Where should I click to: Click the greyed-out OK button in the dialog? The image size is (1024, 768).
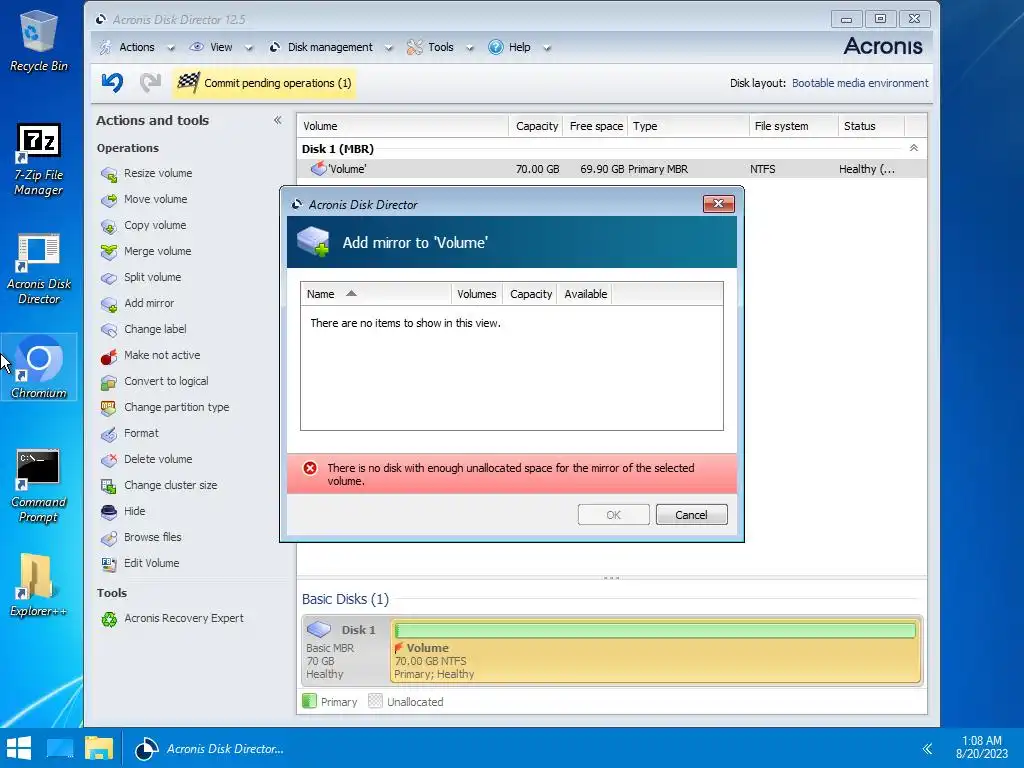[613, 515]
